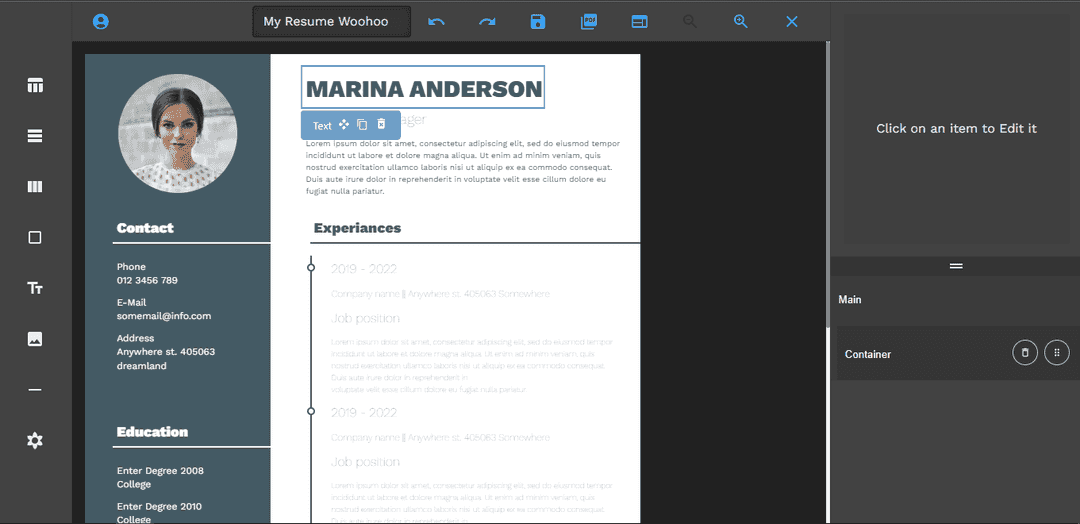Image resolution: width=1080 pixels, height=524 pixels.
Task: Select the MARINA ANDERSON heading
Action: [x=423, y=87]
